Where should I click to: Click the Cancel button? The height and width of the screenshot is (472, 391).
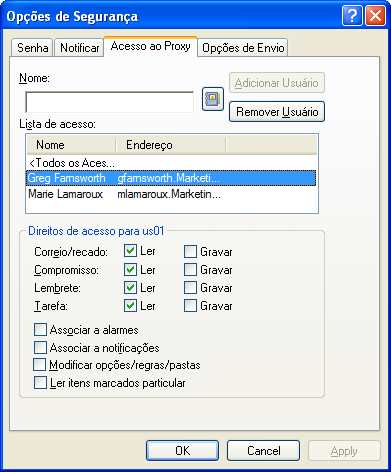coord(263,451)
